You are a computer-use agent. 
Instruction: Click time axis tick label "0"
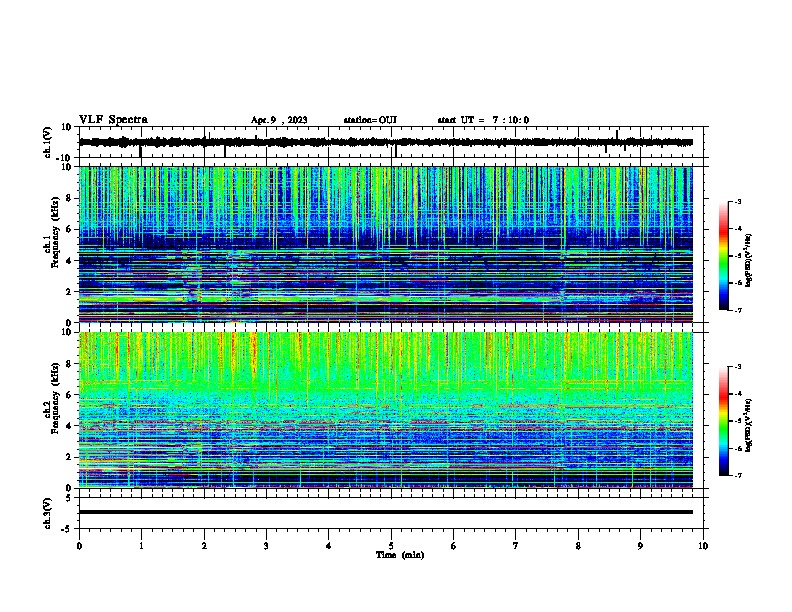coord(79,546)
